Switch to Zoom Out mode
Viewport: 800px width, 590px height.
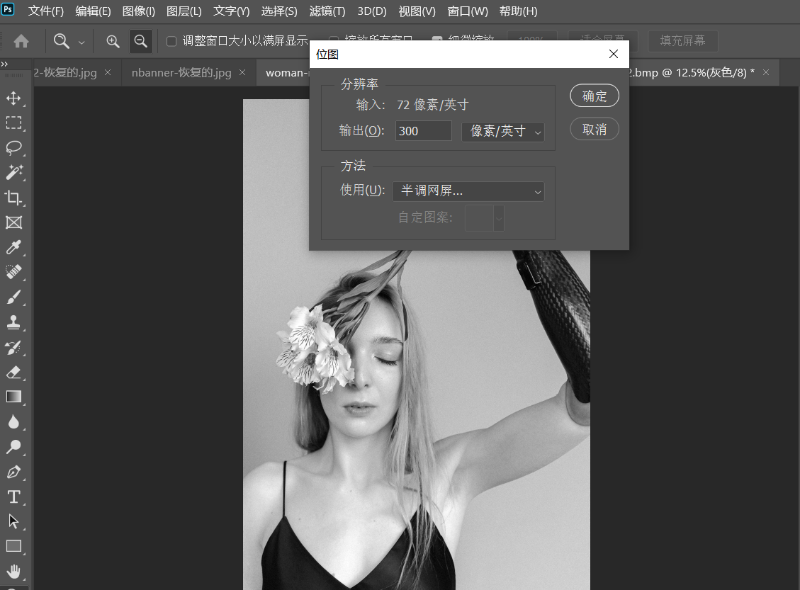point(141,41)
